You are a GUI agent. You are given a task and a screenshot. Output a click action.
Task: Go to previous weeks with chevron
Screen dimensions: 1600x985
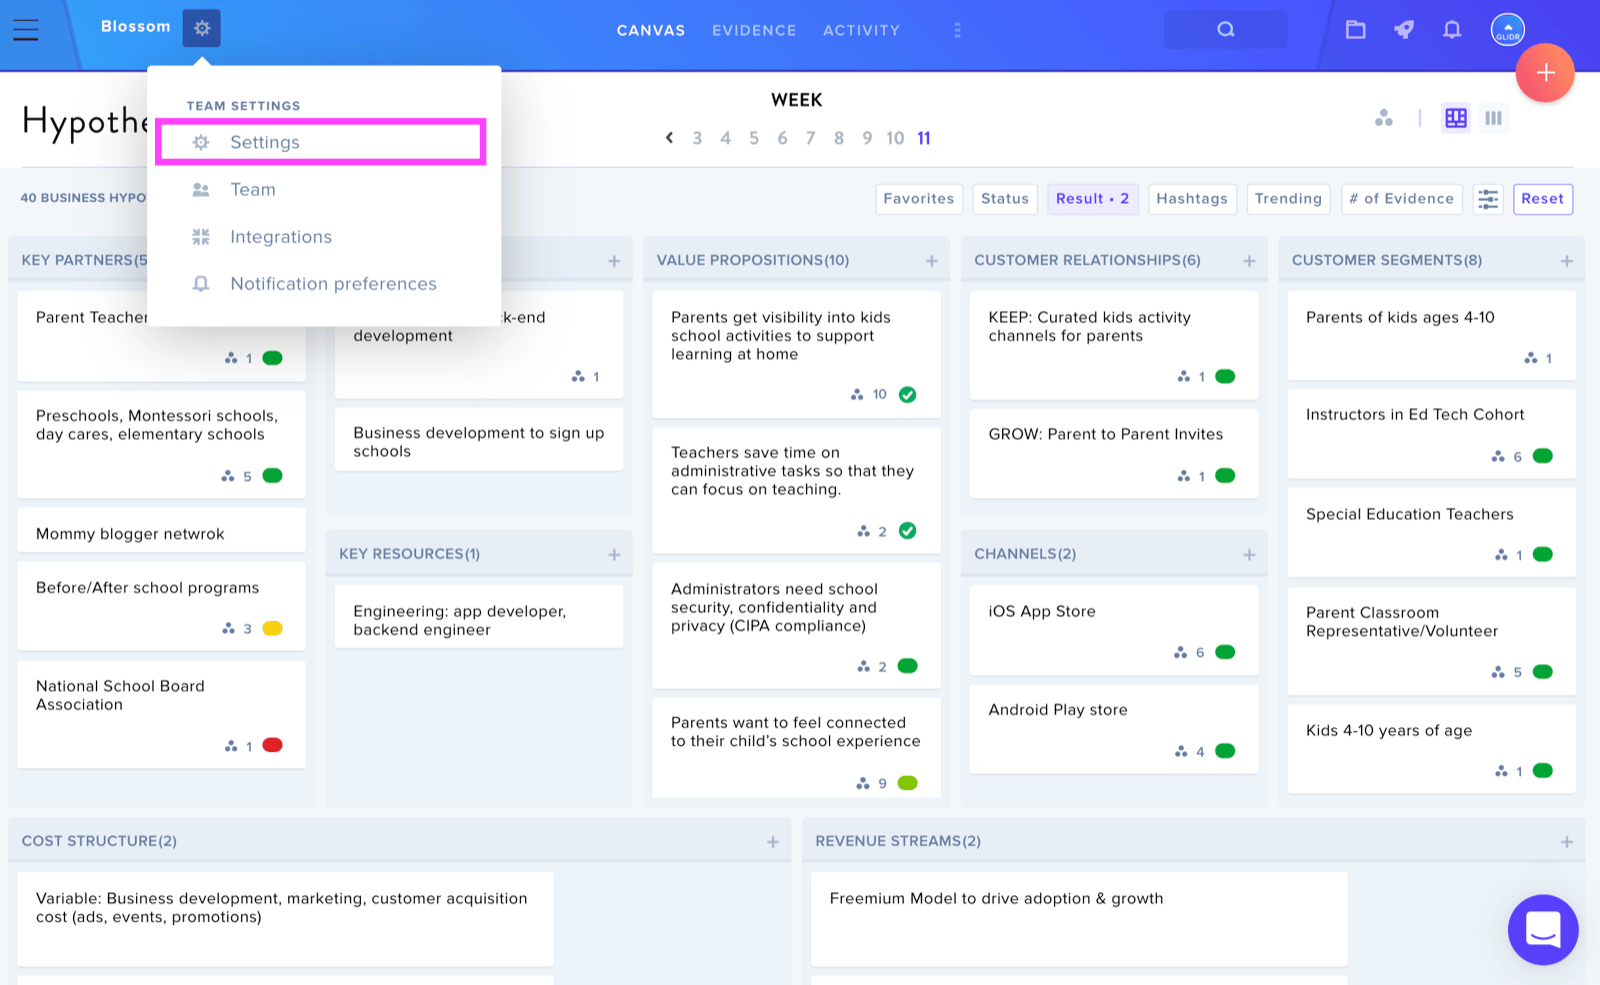point(669,138)
